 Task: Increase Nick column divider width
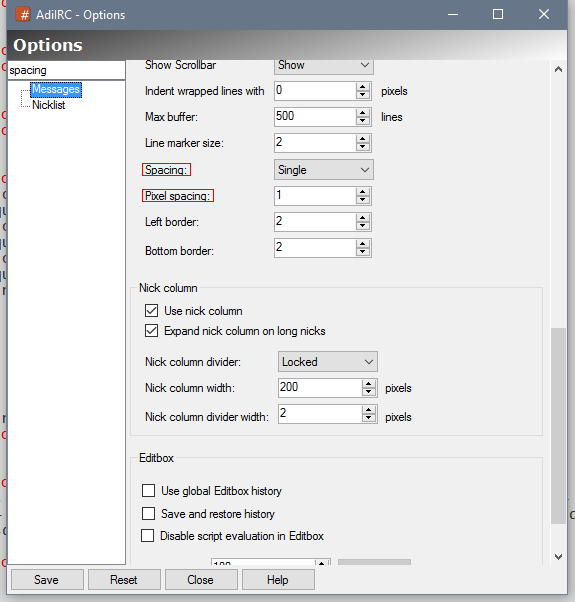coord(368,410)
